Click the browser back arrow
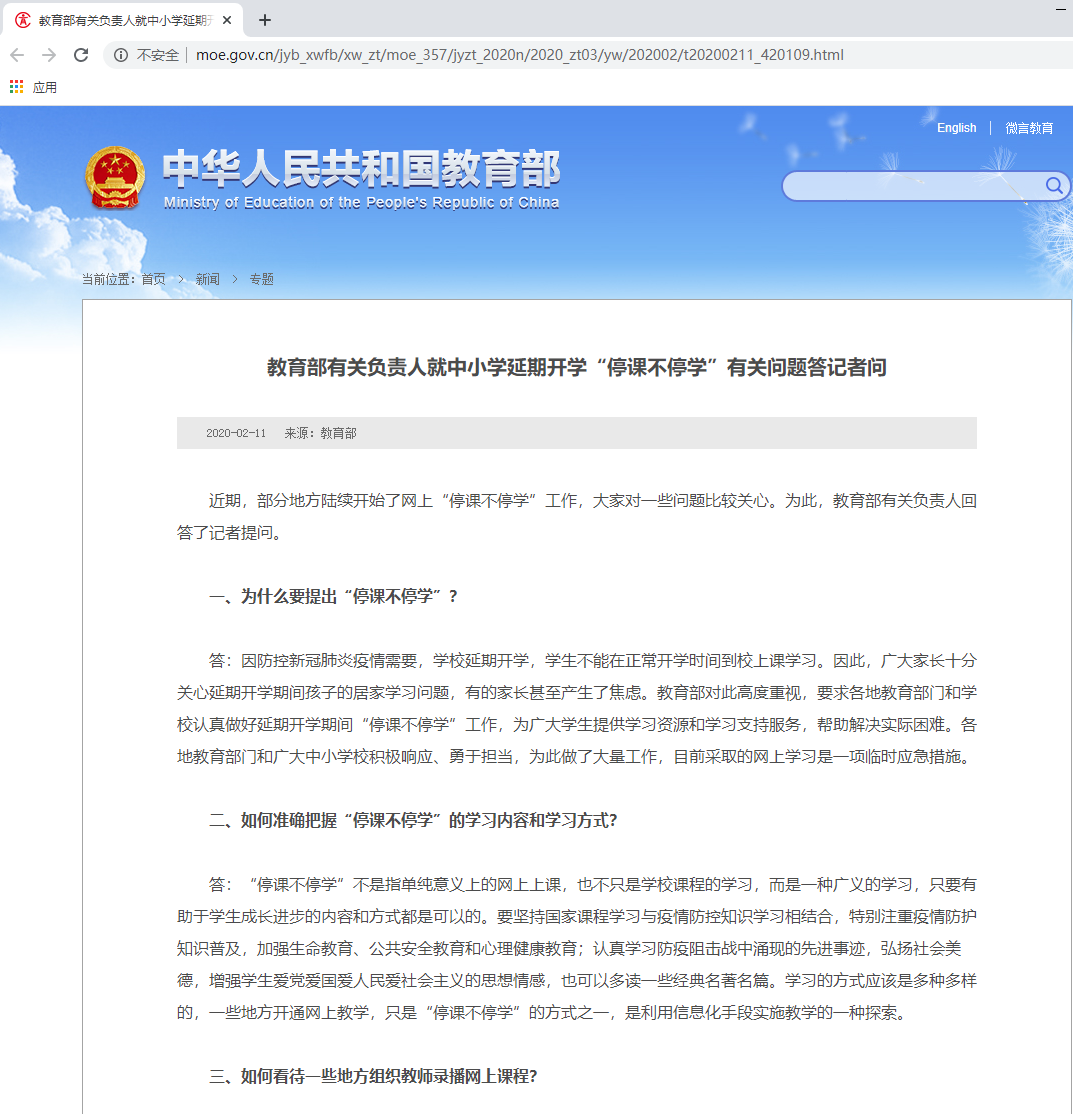 coord(17,55)
